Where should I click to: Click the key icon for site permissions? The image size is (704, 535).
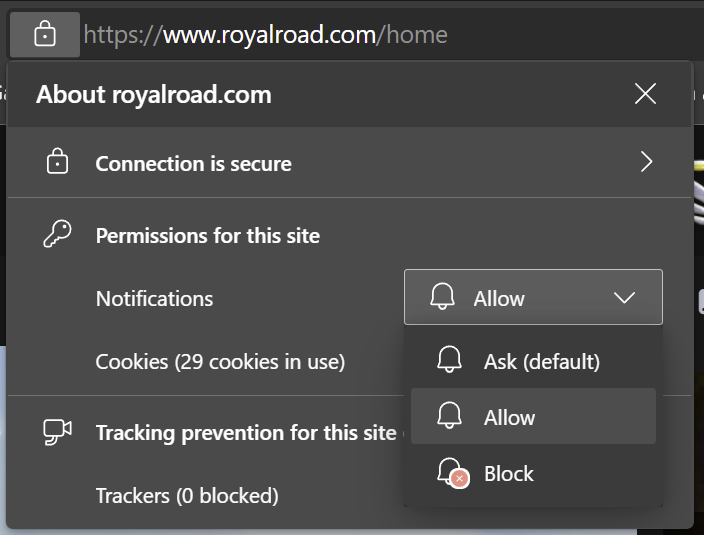[57, 233]
